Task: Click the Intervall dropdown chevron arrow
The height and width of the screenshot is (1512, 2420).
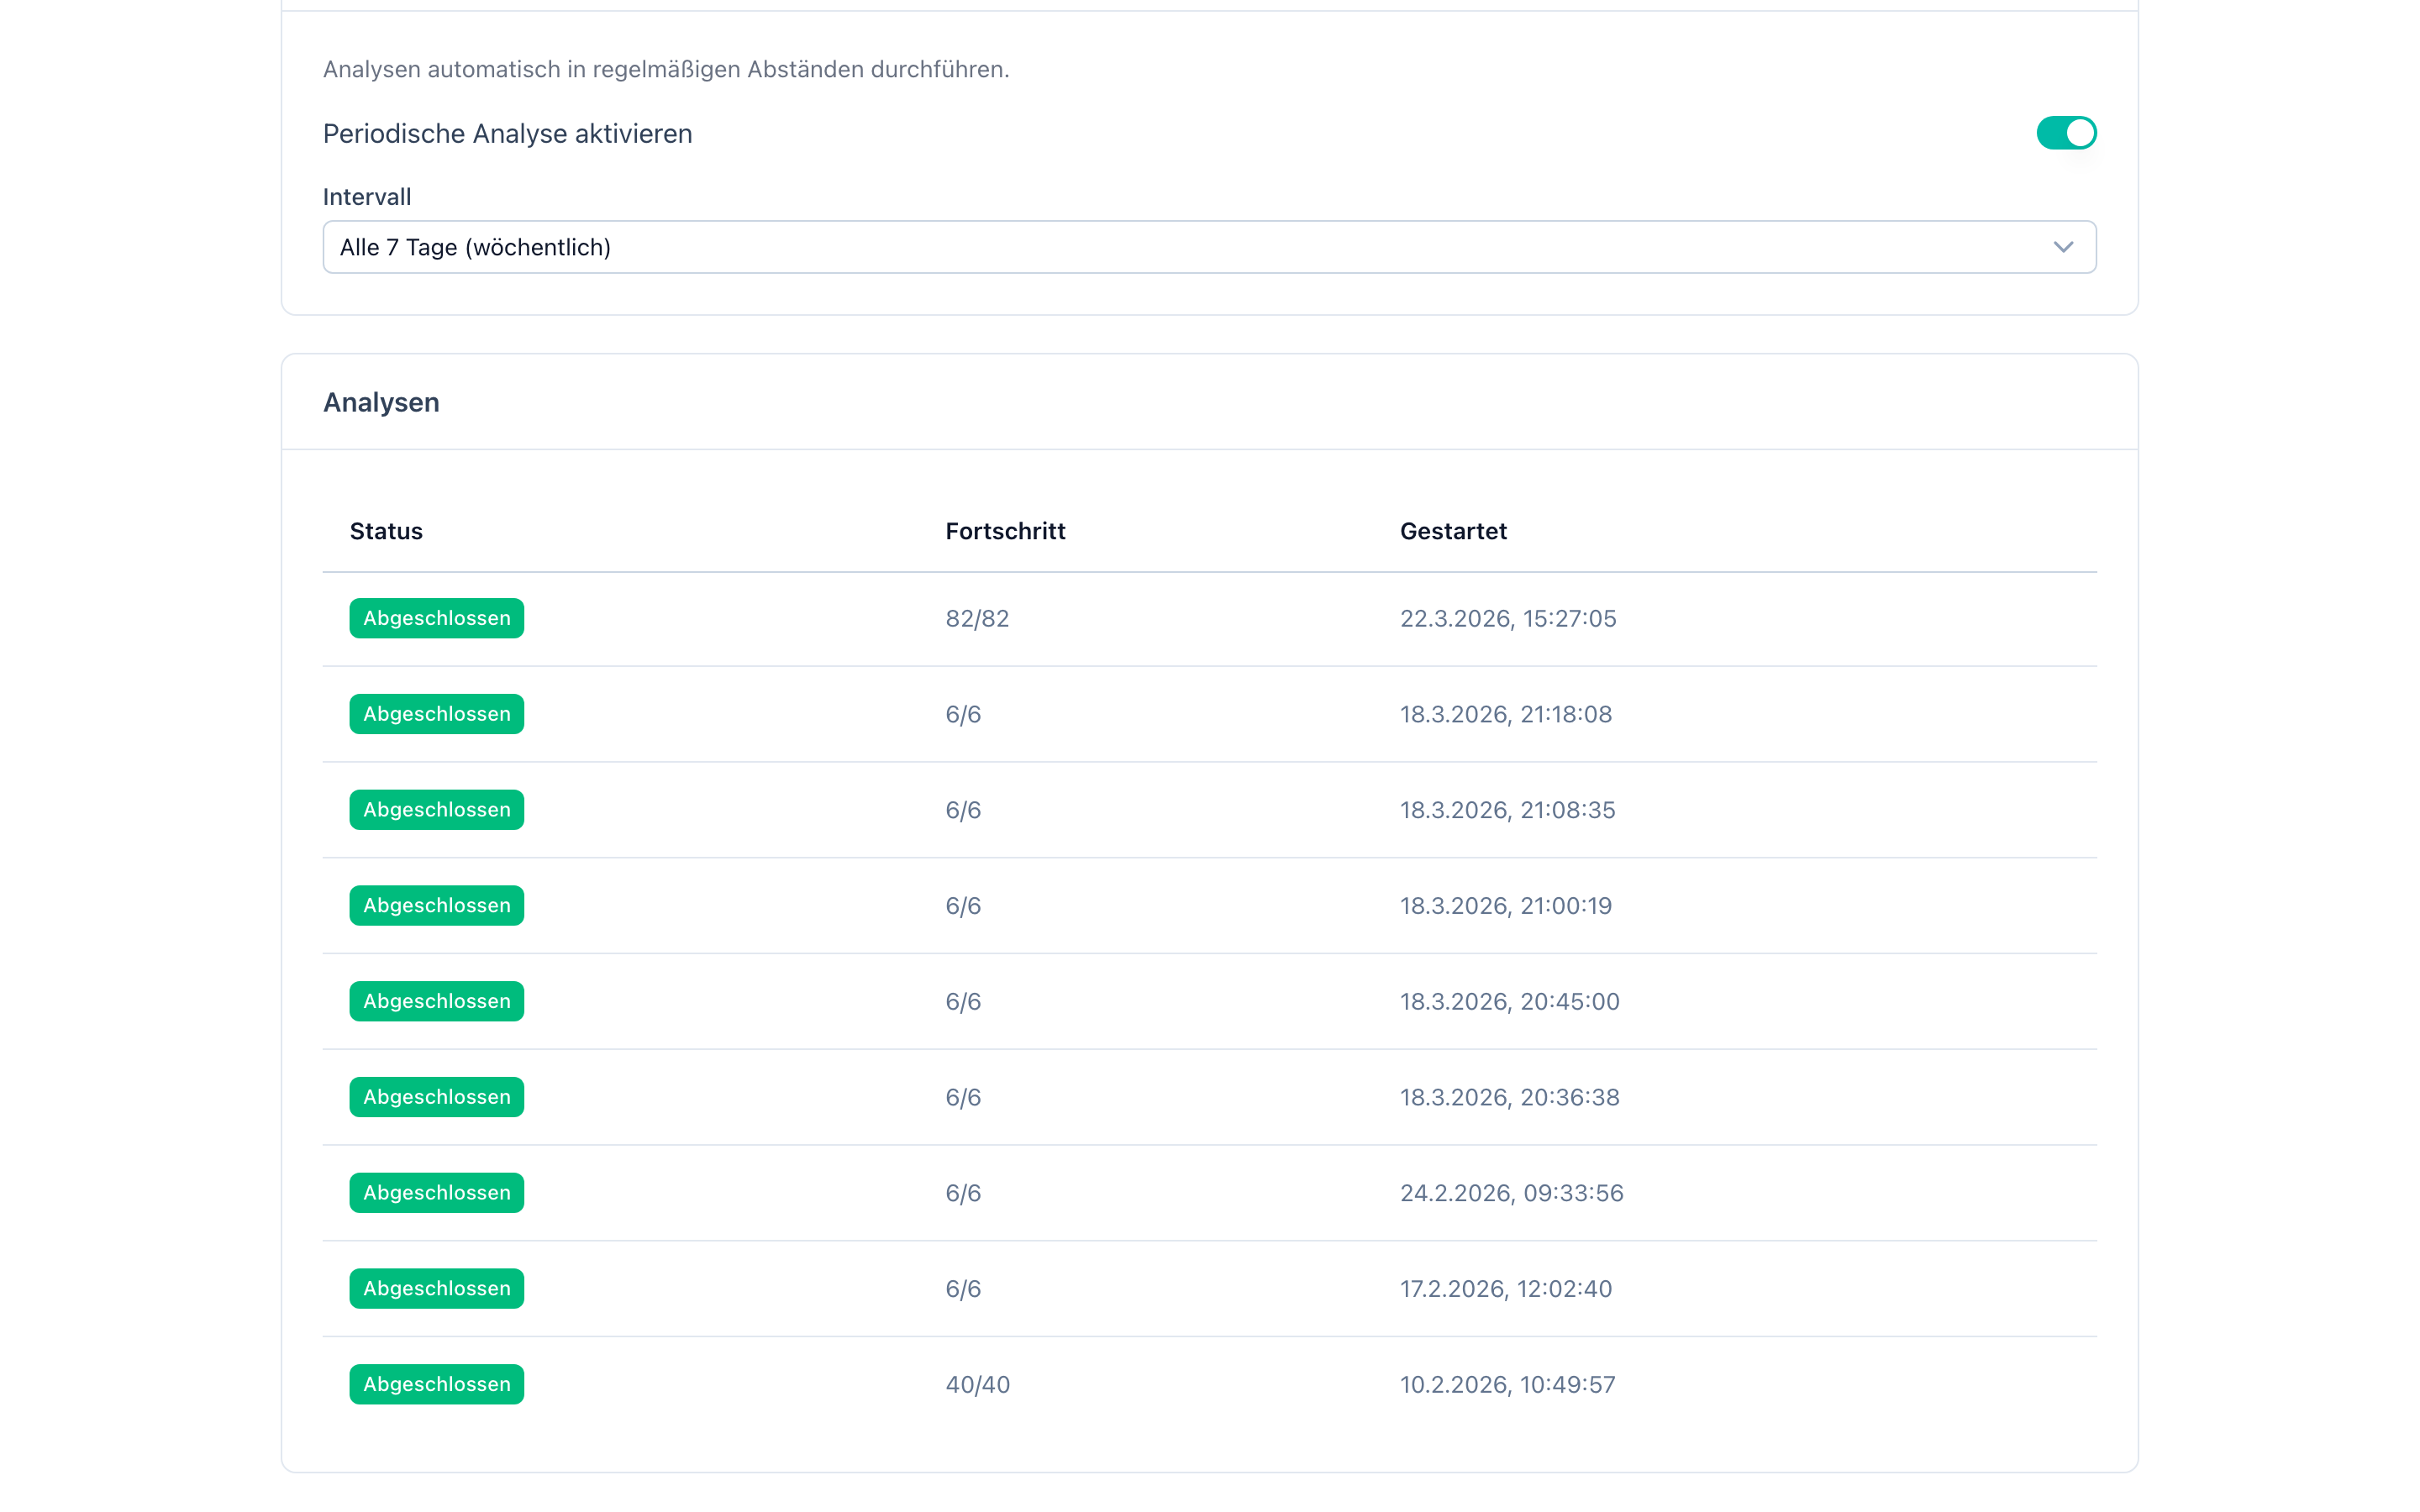Action: [x=2062, y=247]
